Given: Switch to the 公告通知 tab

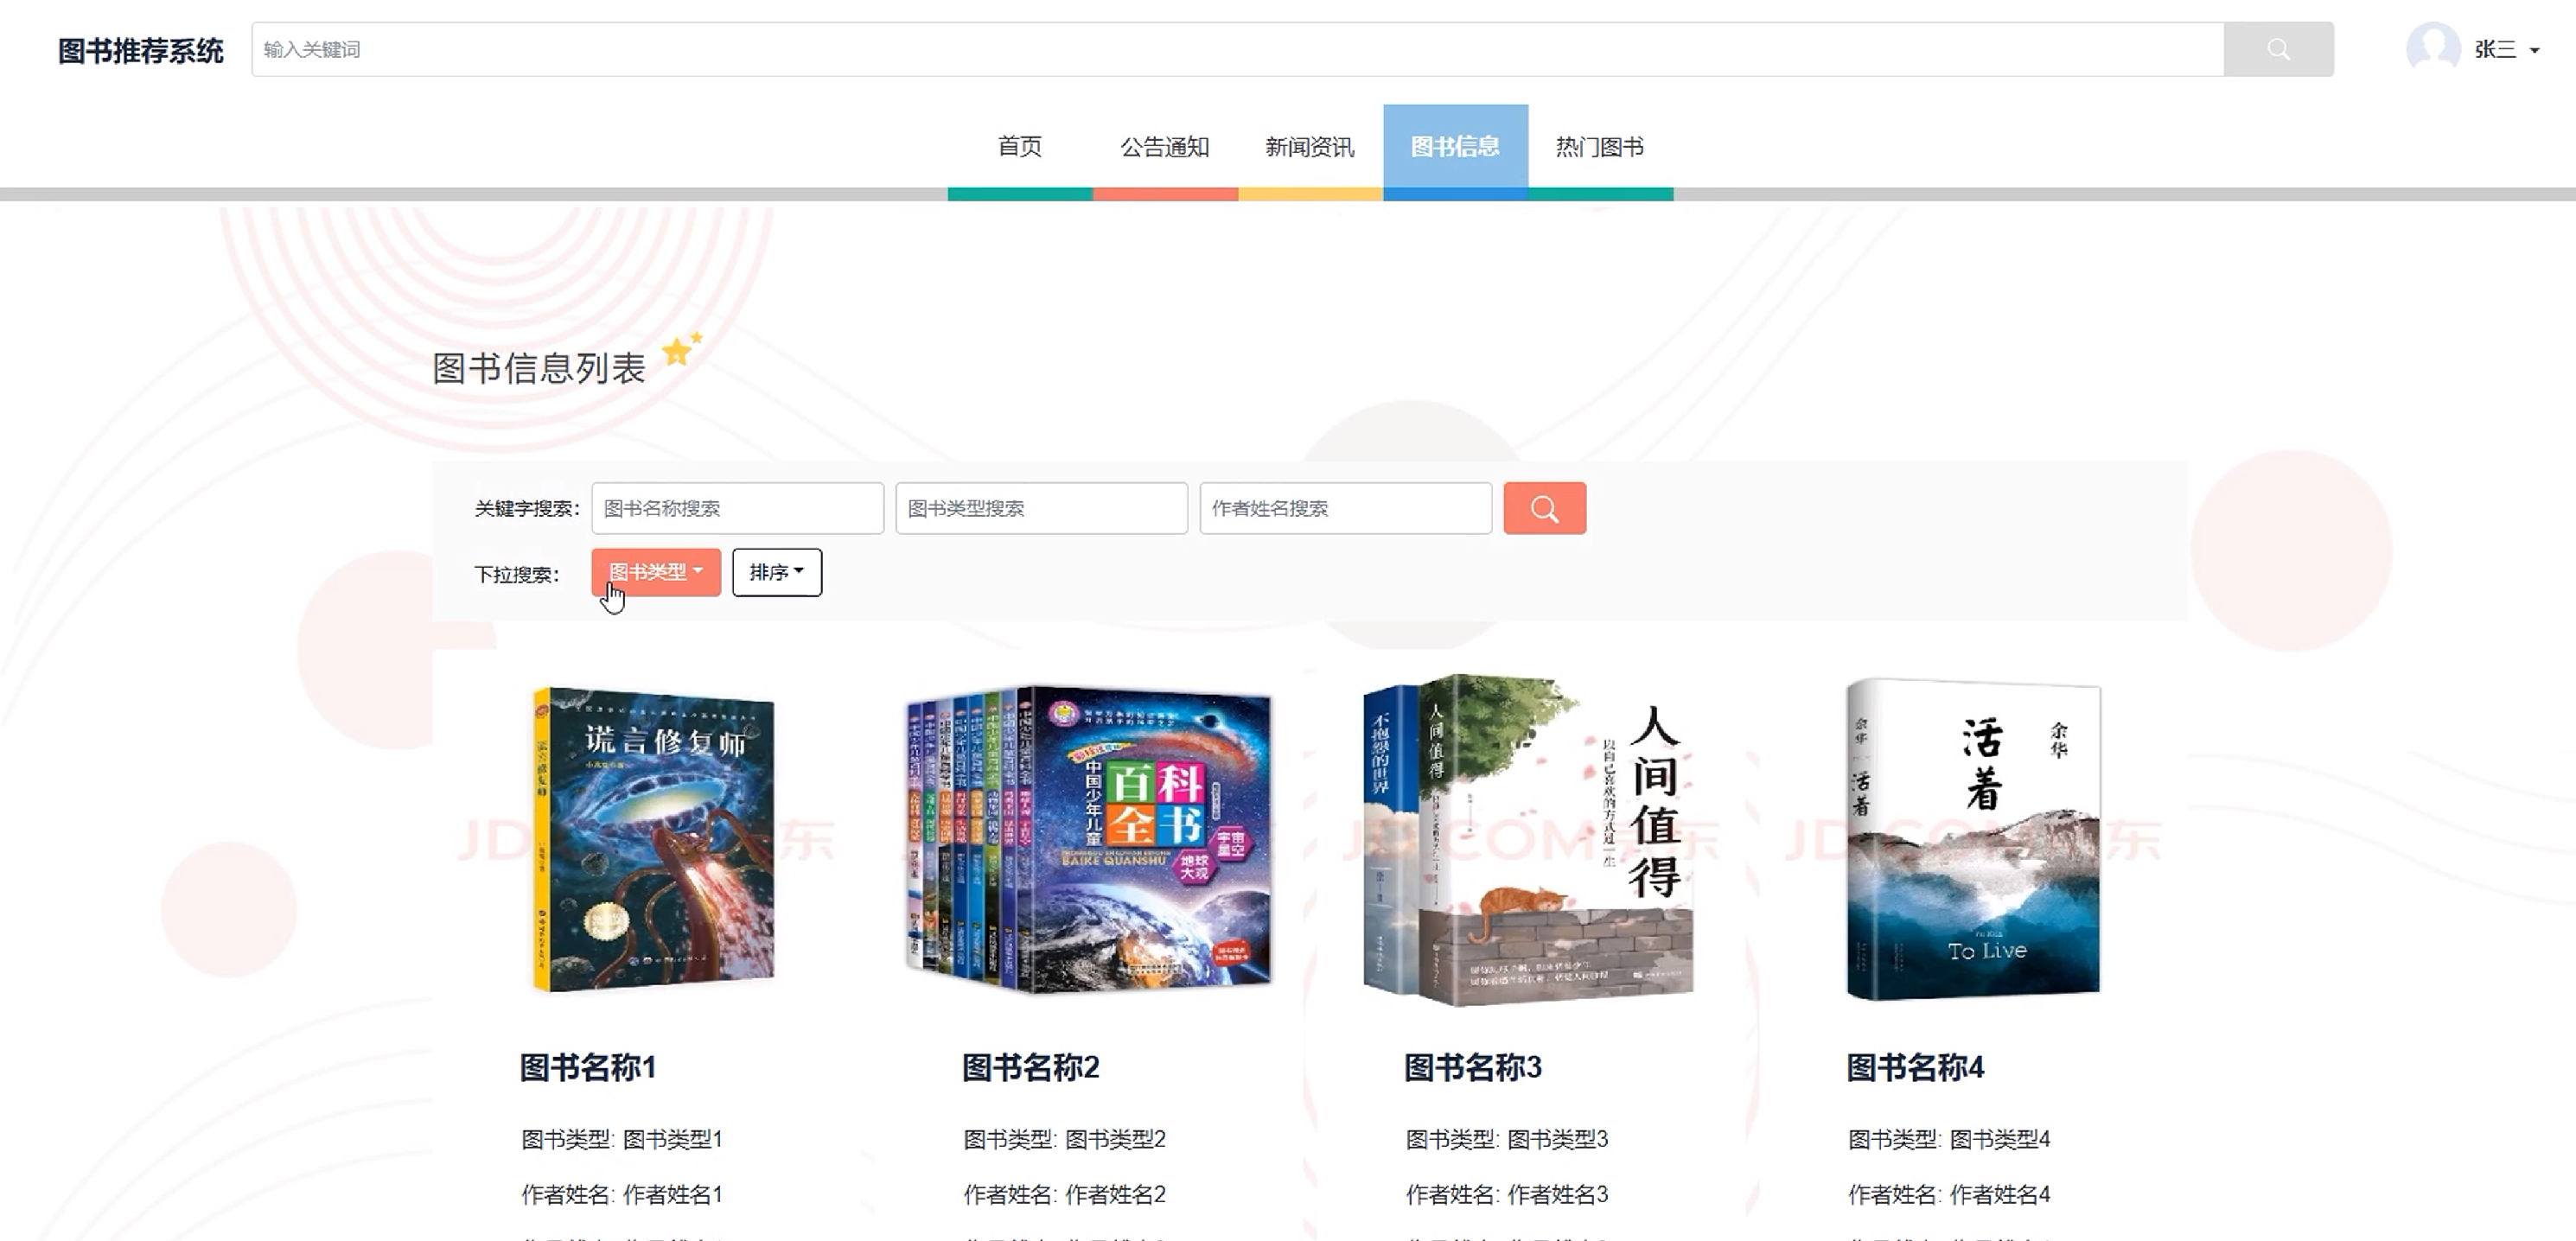Looking at the screenshot, I should tap(1164, 147).
